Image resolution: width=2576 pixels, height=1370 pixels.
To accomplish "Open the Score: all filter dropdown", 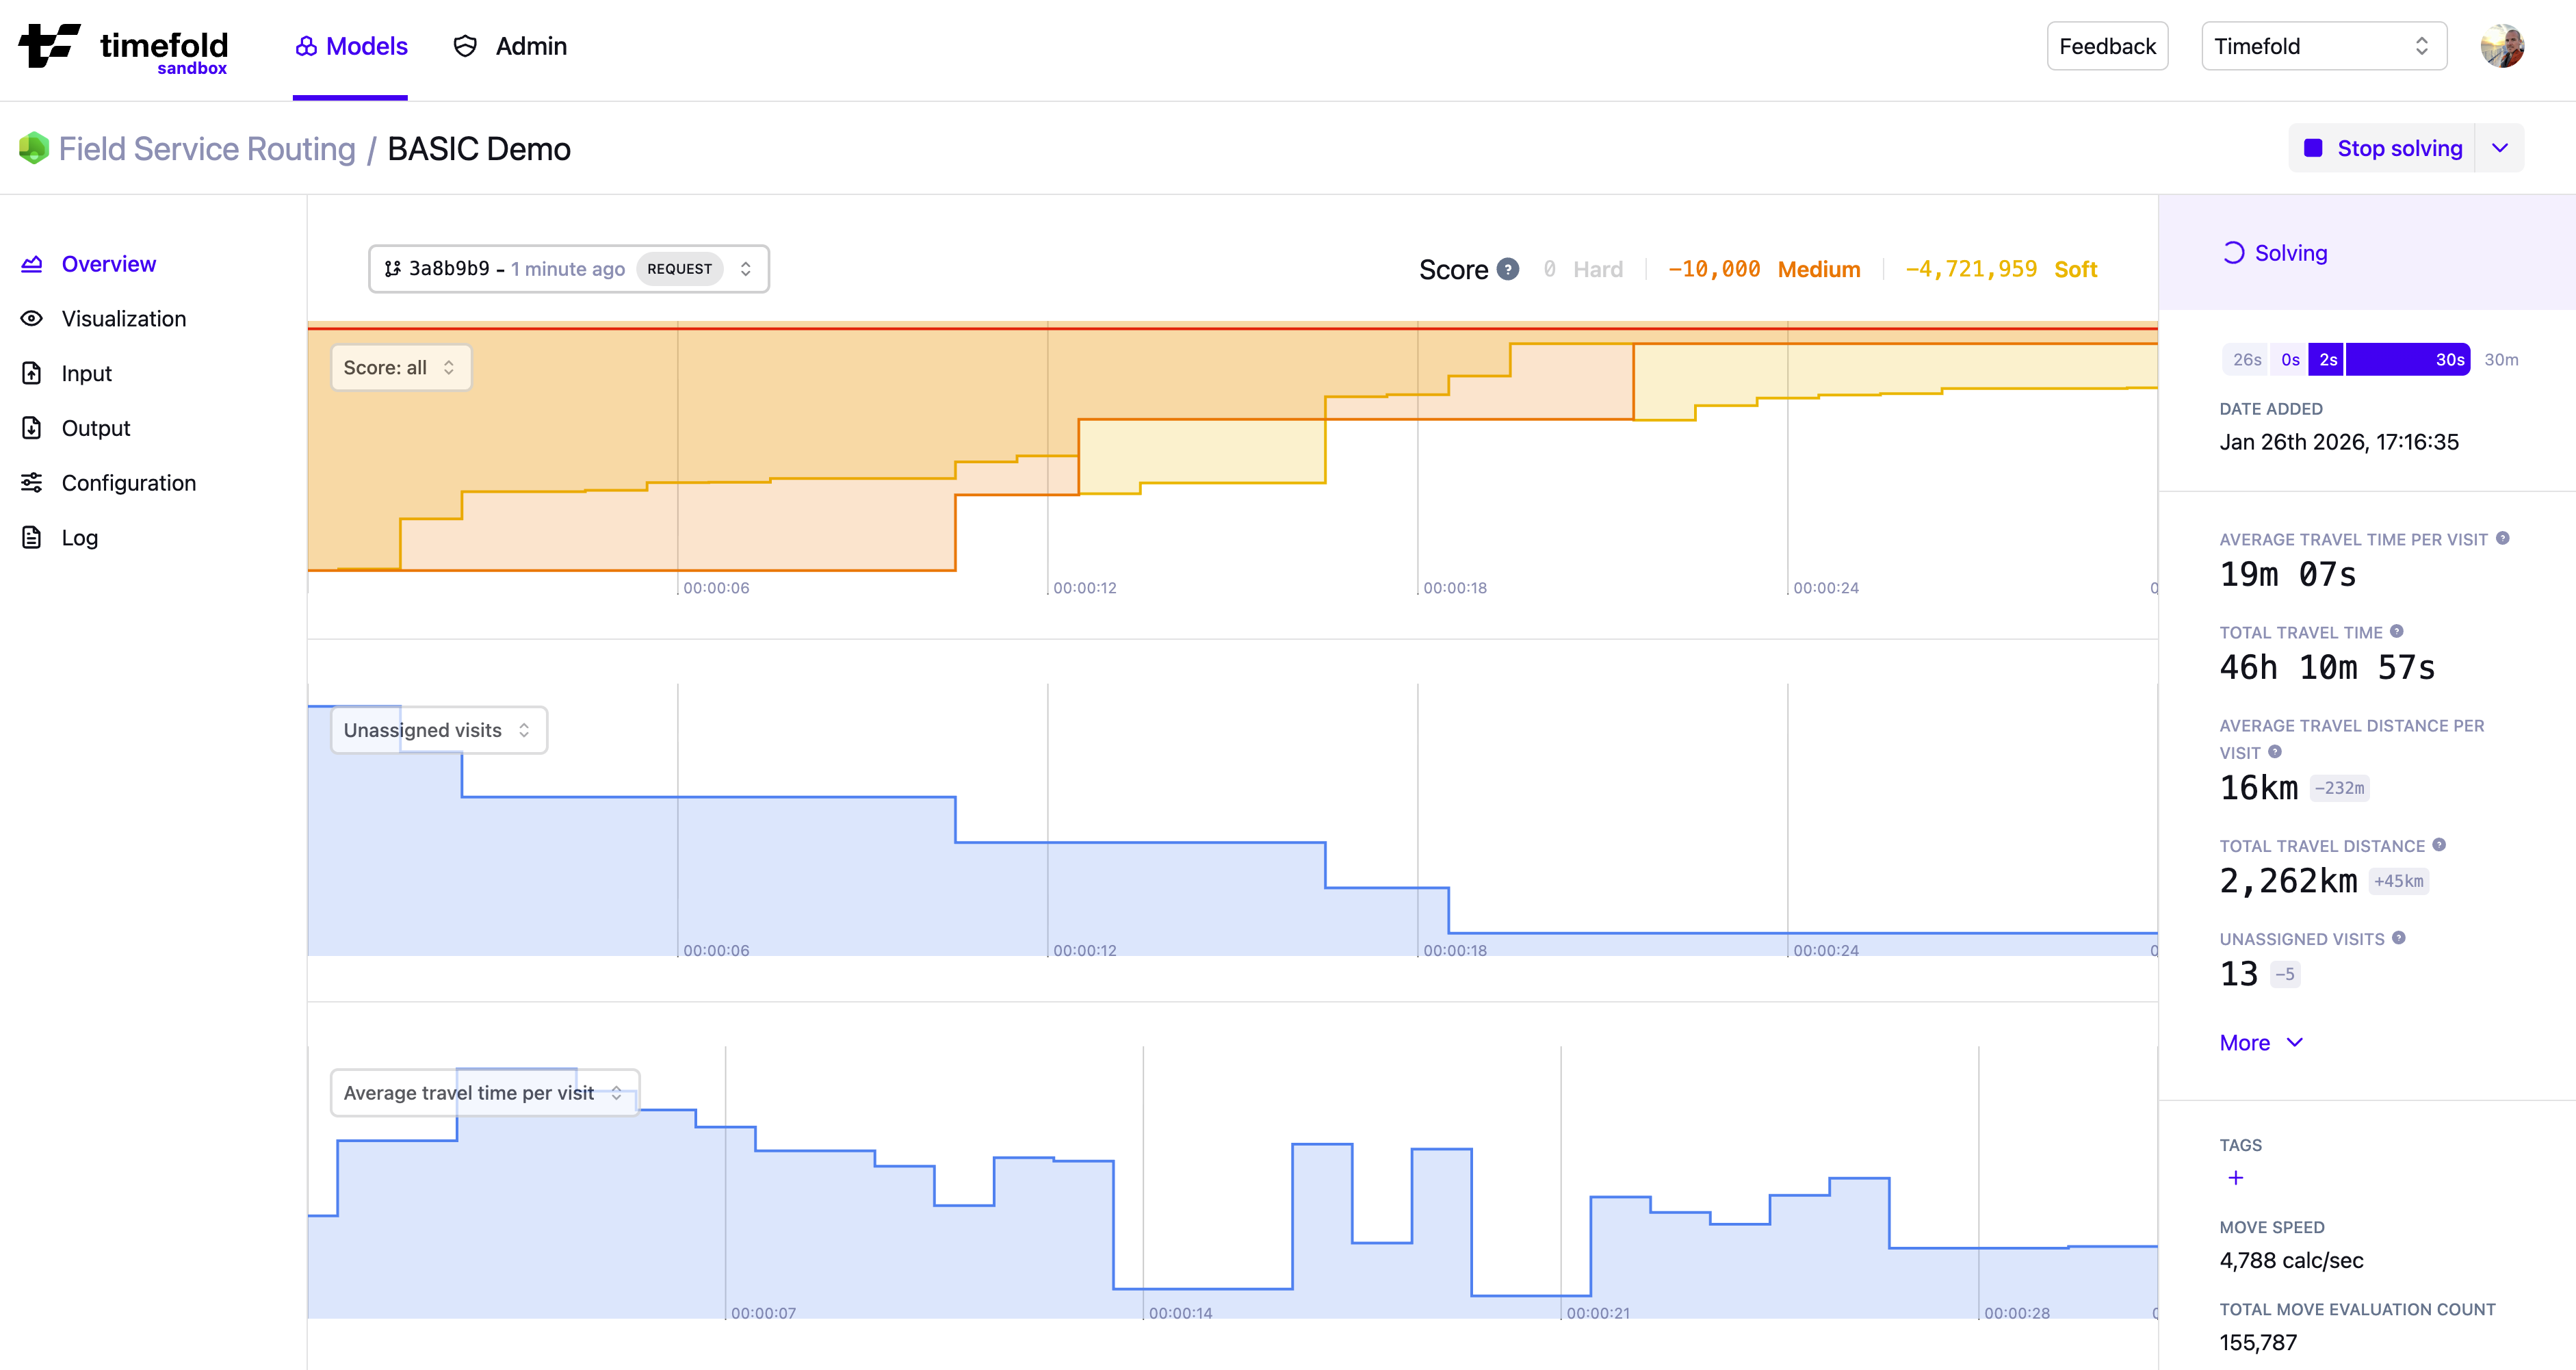I will [399, 367].
